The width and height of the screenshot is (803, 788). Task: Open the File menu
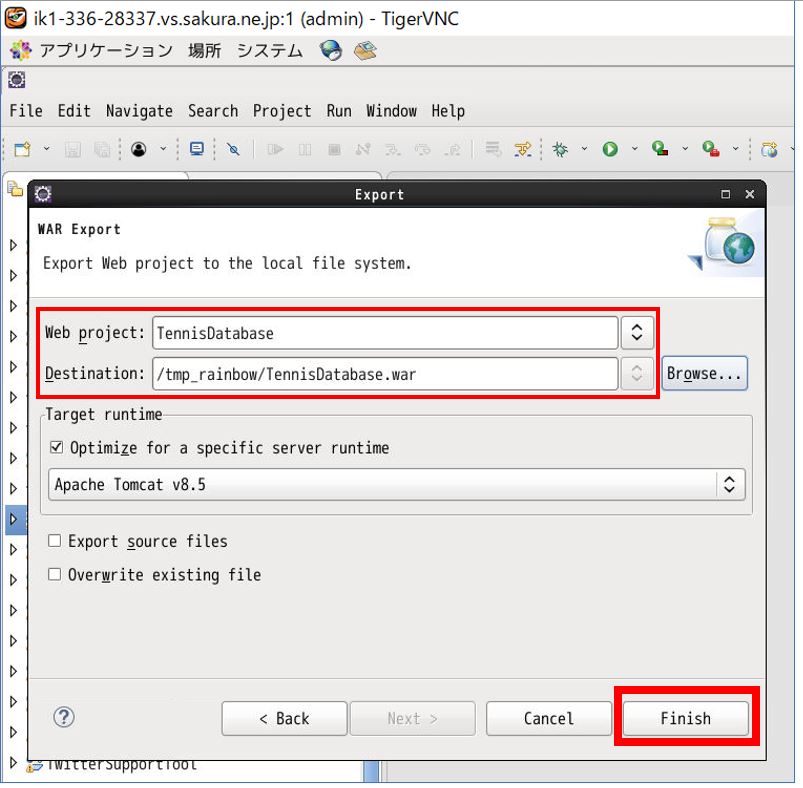coord(26,111)
